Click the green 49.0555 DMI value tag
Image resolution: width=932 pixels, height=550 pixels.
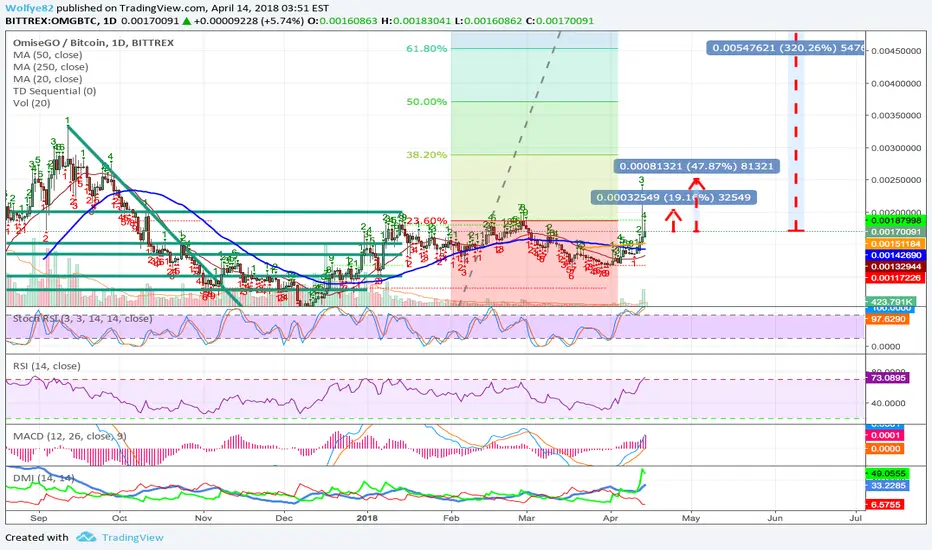click(888, 474)
